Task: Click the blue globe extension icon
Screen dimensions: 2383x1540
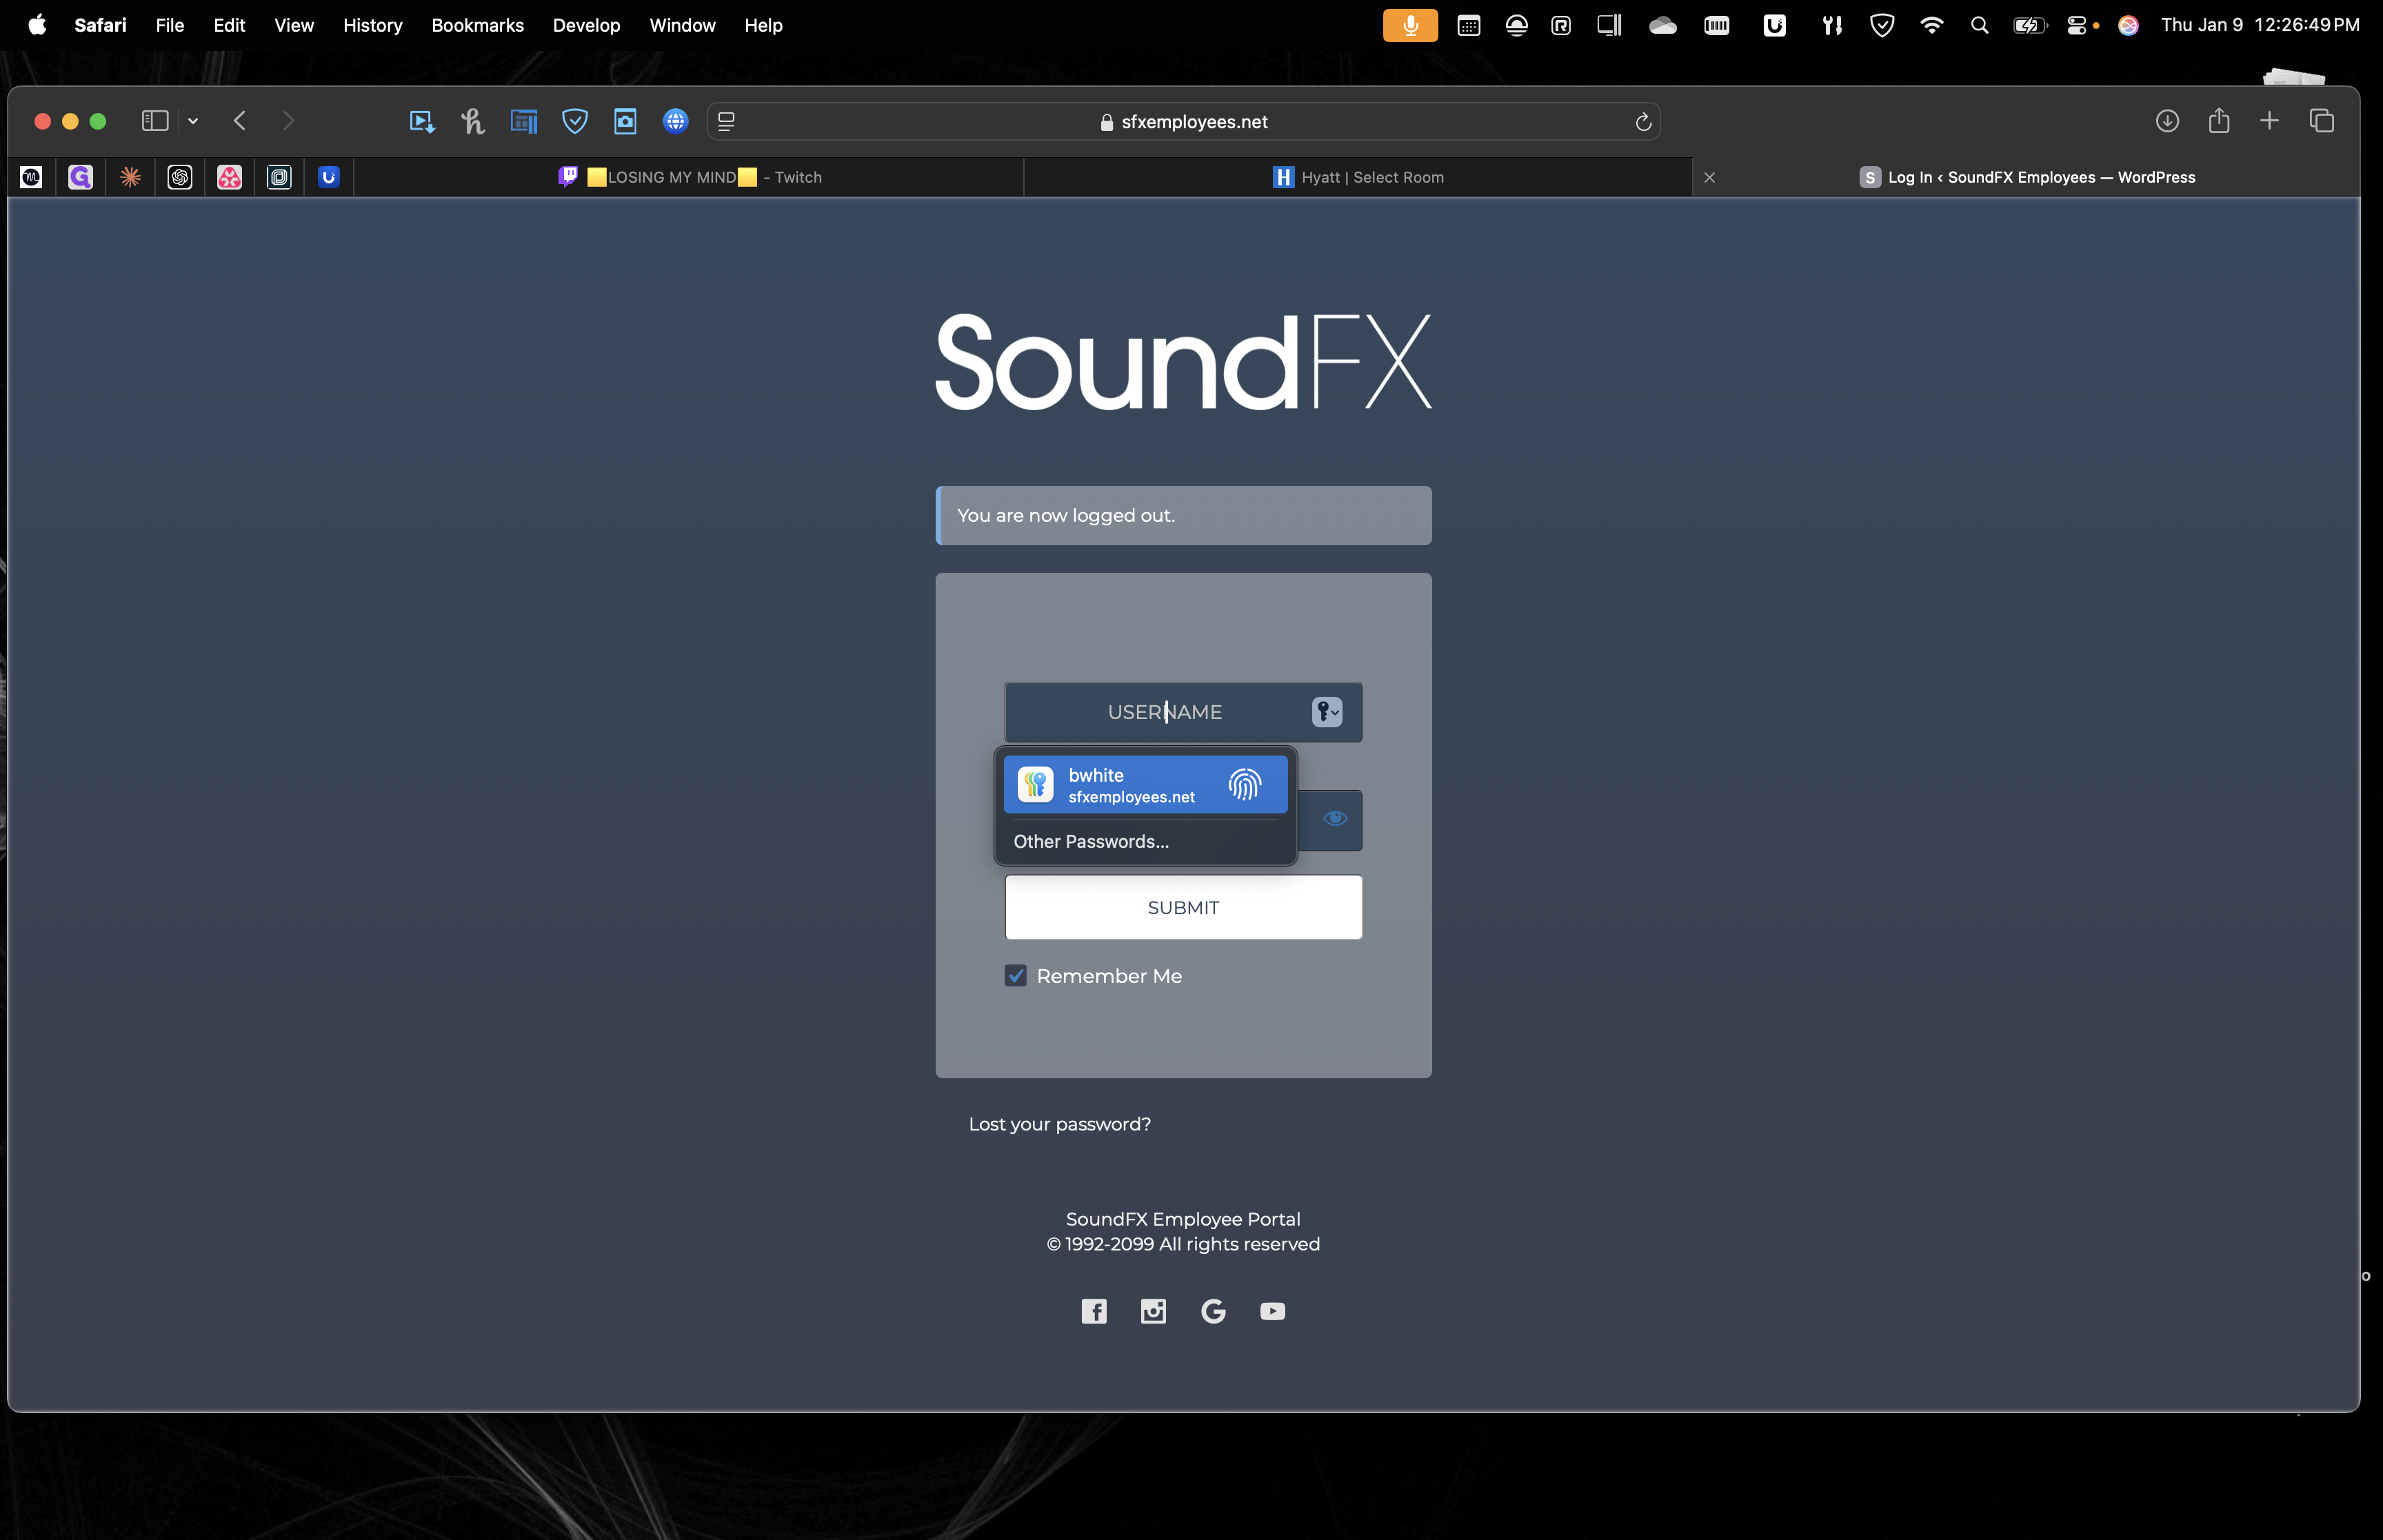Action: [676, 121]
